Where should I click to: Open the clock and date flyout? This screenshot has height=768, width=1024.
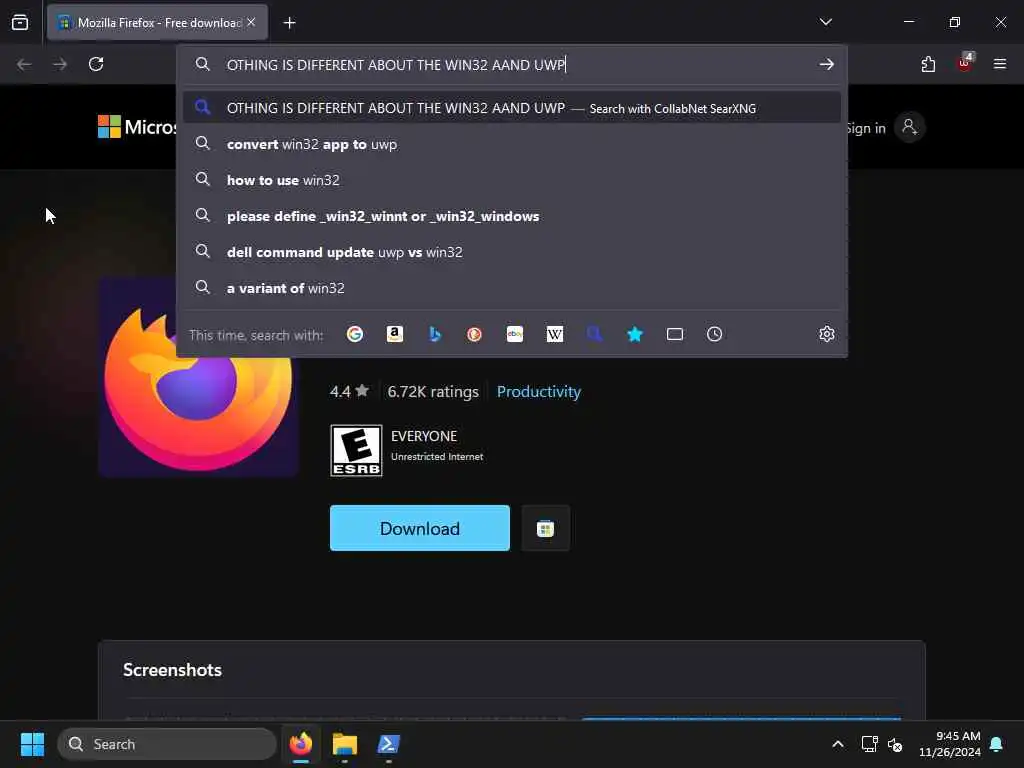(x=950, y=744)
